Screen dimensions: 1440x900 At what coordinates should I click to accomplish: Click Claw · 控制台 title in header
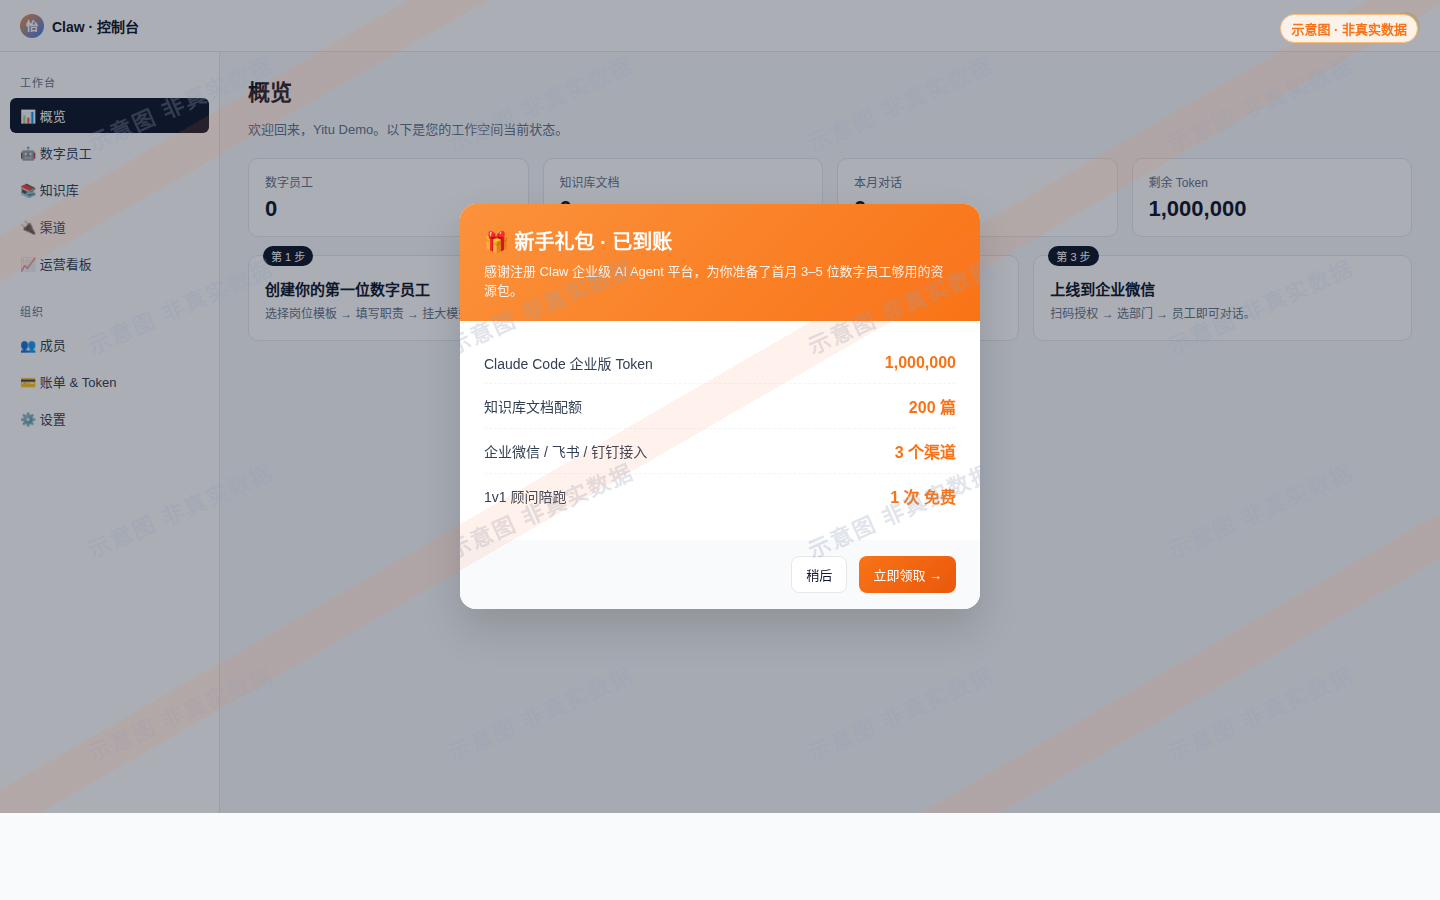point(95,27)
